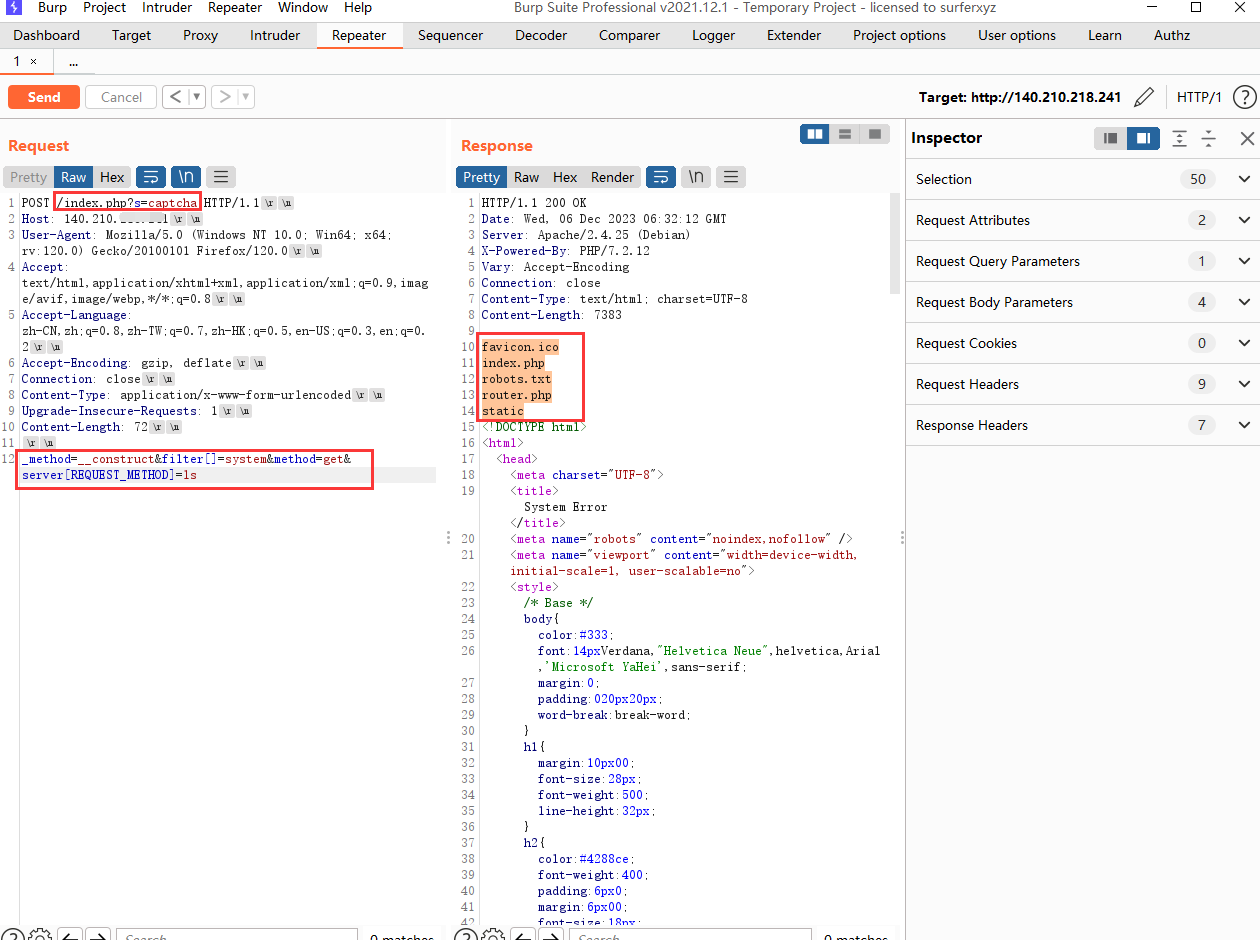Screen dimensions: 1260x940
Task: Open the Project menu
Action: (104, 7)
